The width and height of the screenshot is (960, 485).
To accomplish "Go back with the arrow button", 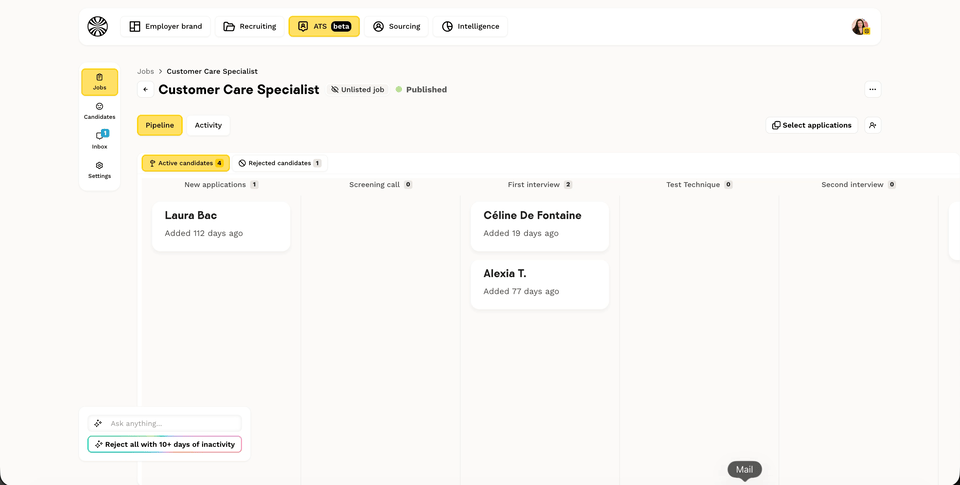I will pos(146,89).
